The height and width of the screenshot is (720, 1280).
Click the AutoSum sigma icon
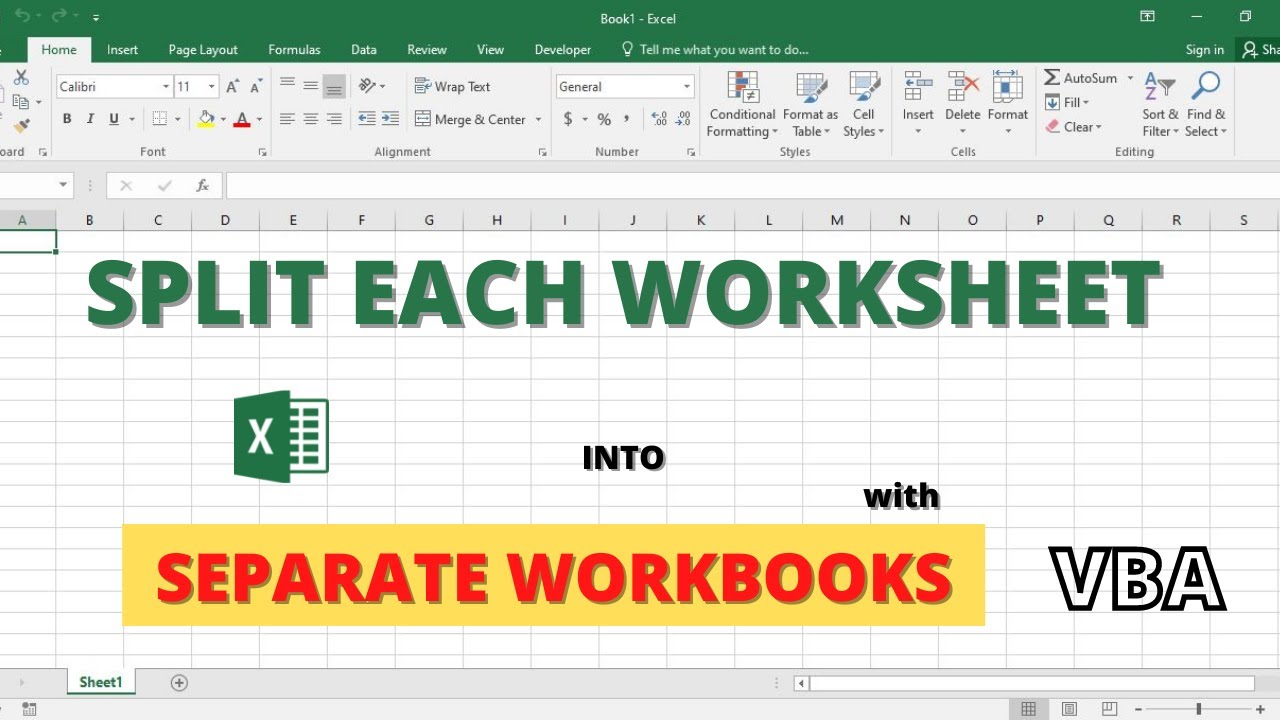coord(1052,78)
